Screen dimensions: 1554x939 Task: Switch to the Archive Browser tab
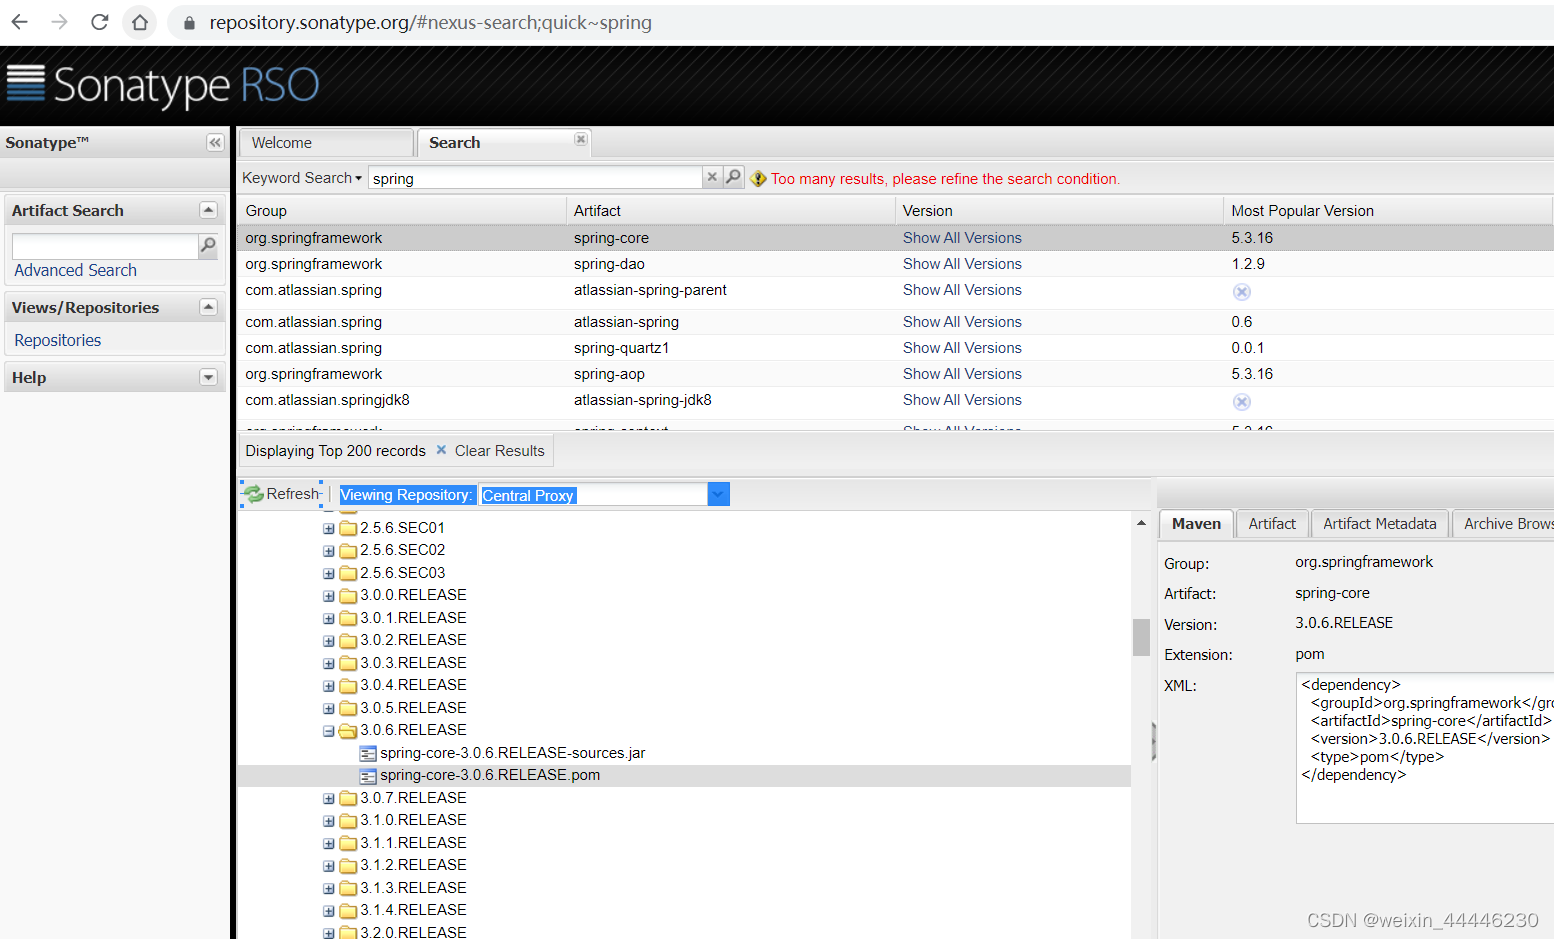coord(1504,524)
